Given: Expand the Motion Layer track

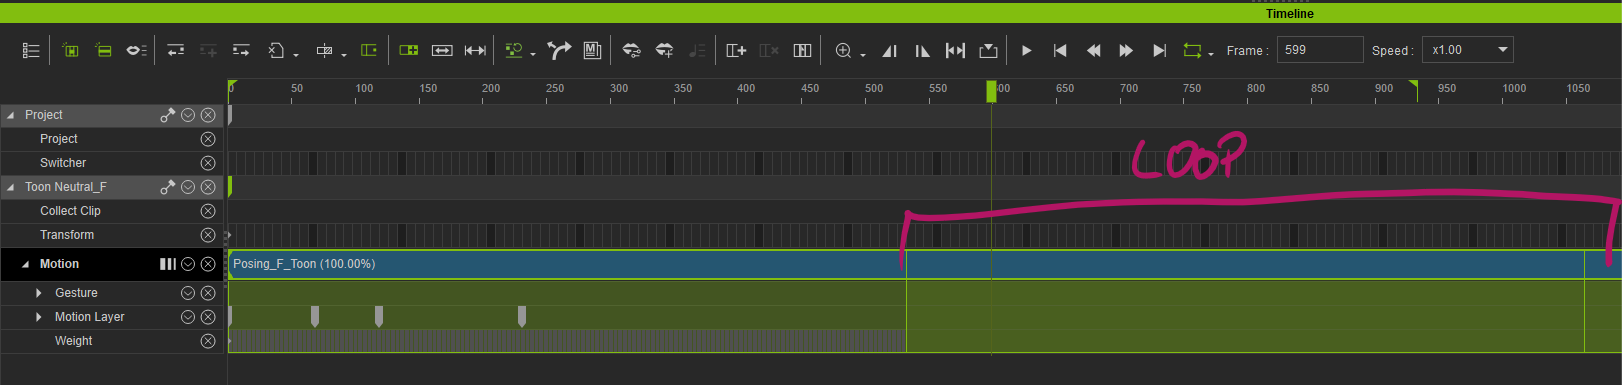Looking at the screenshot, I should point(39,317).
